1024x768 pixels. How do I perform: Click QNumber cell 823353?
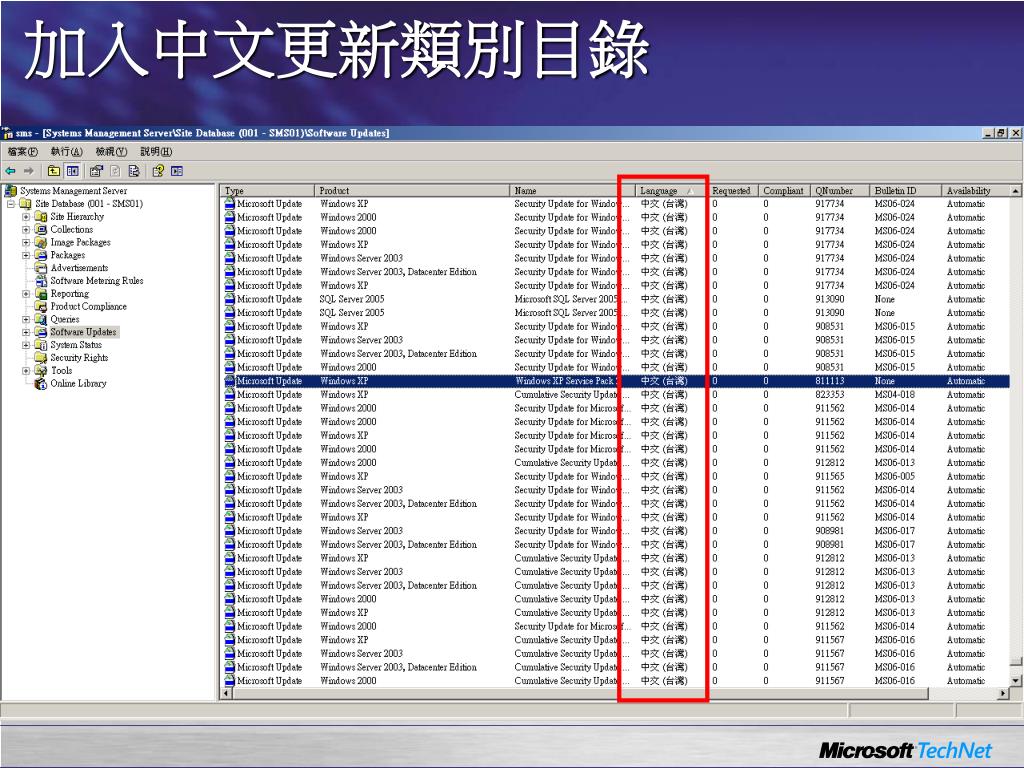coord(829,394)
